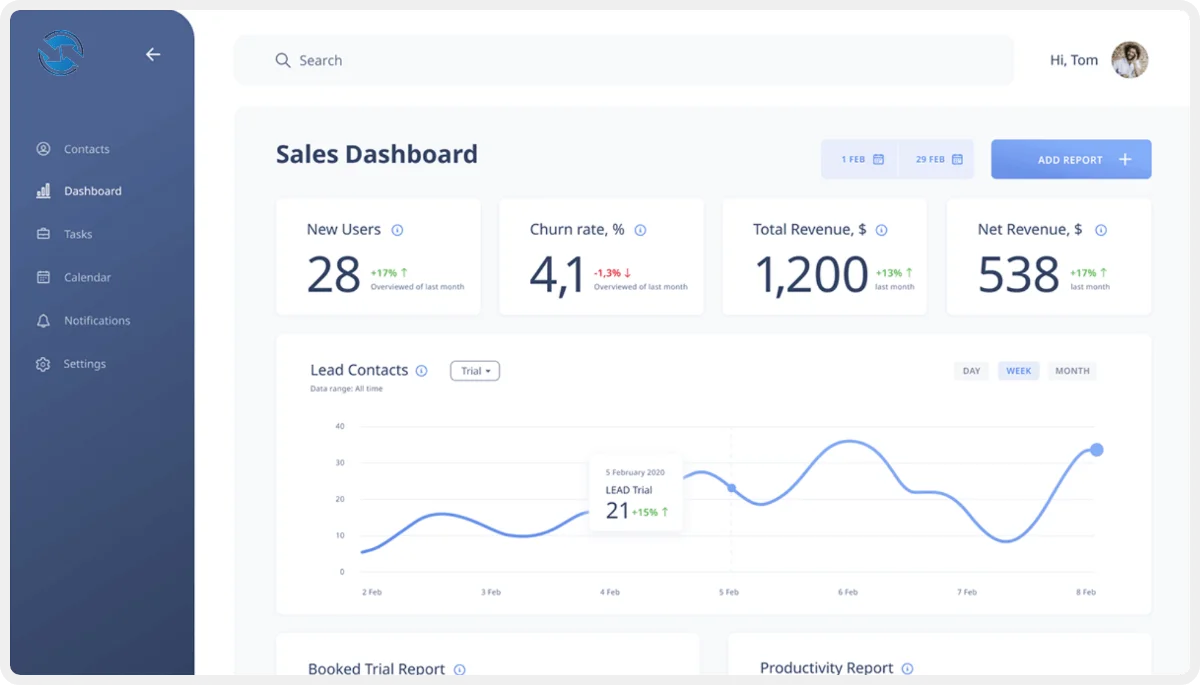Click the Add Report button
Image resolution: width=1200 pixels, height=685 pixels.
[1070, 160]
